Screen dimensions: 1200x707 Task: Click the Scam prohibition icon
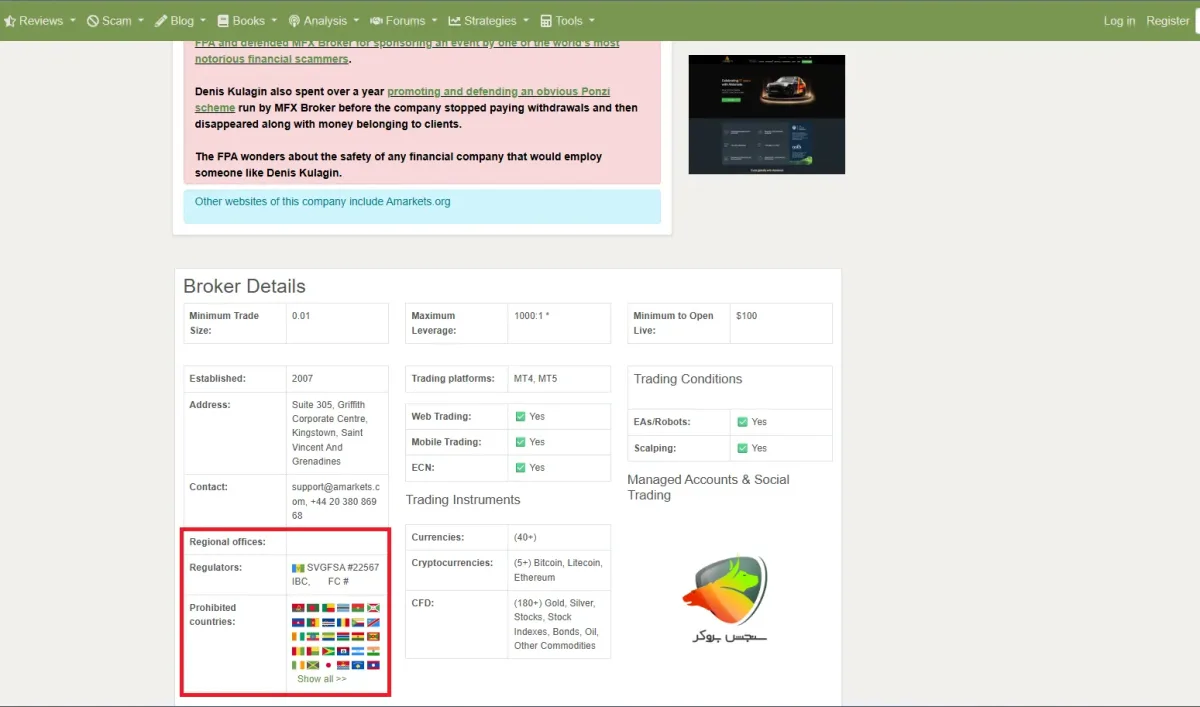click(x=92, y=20)
